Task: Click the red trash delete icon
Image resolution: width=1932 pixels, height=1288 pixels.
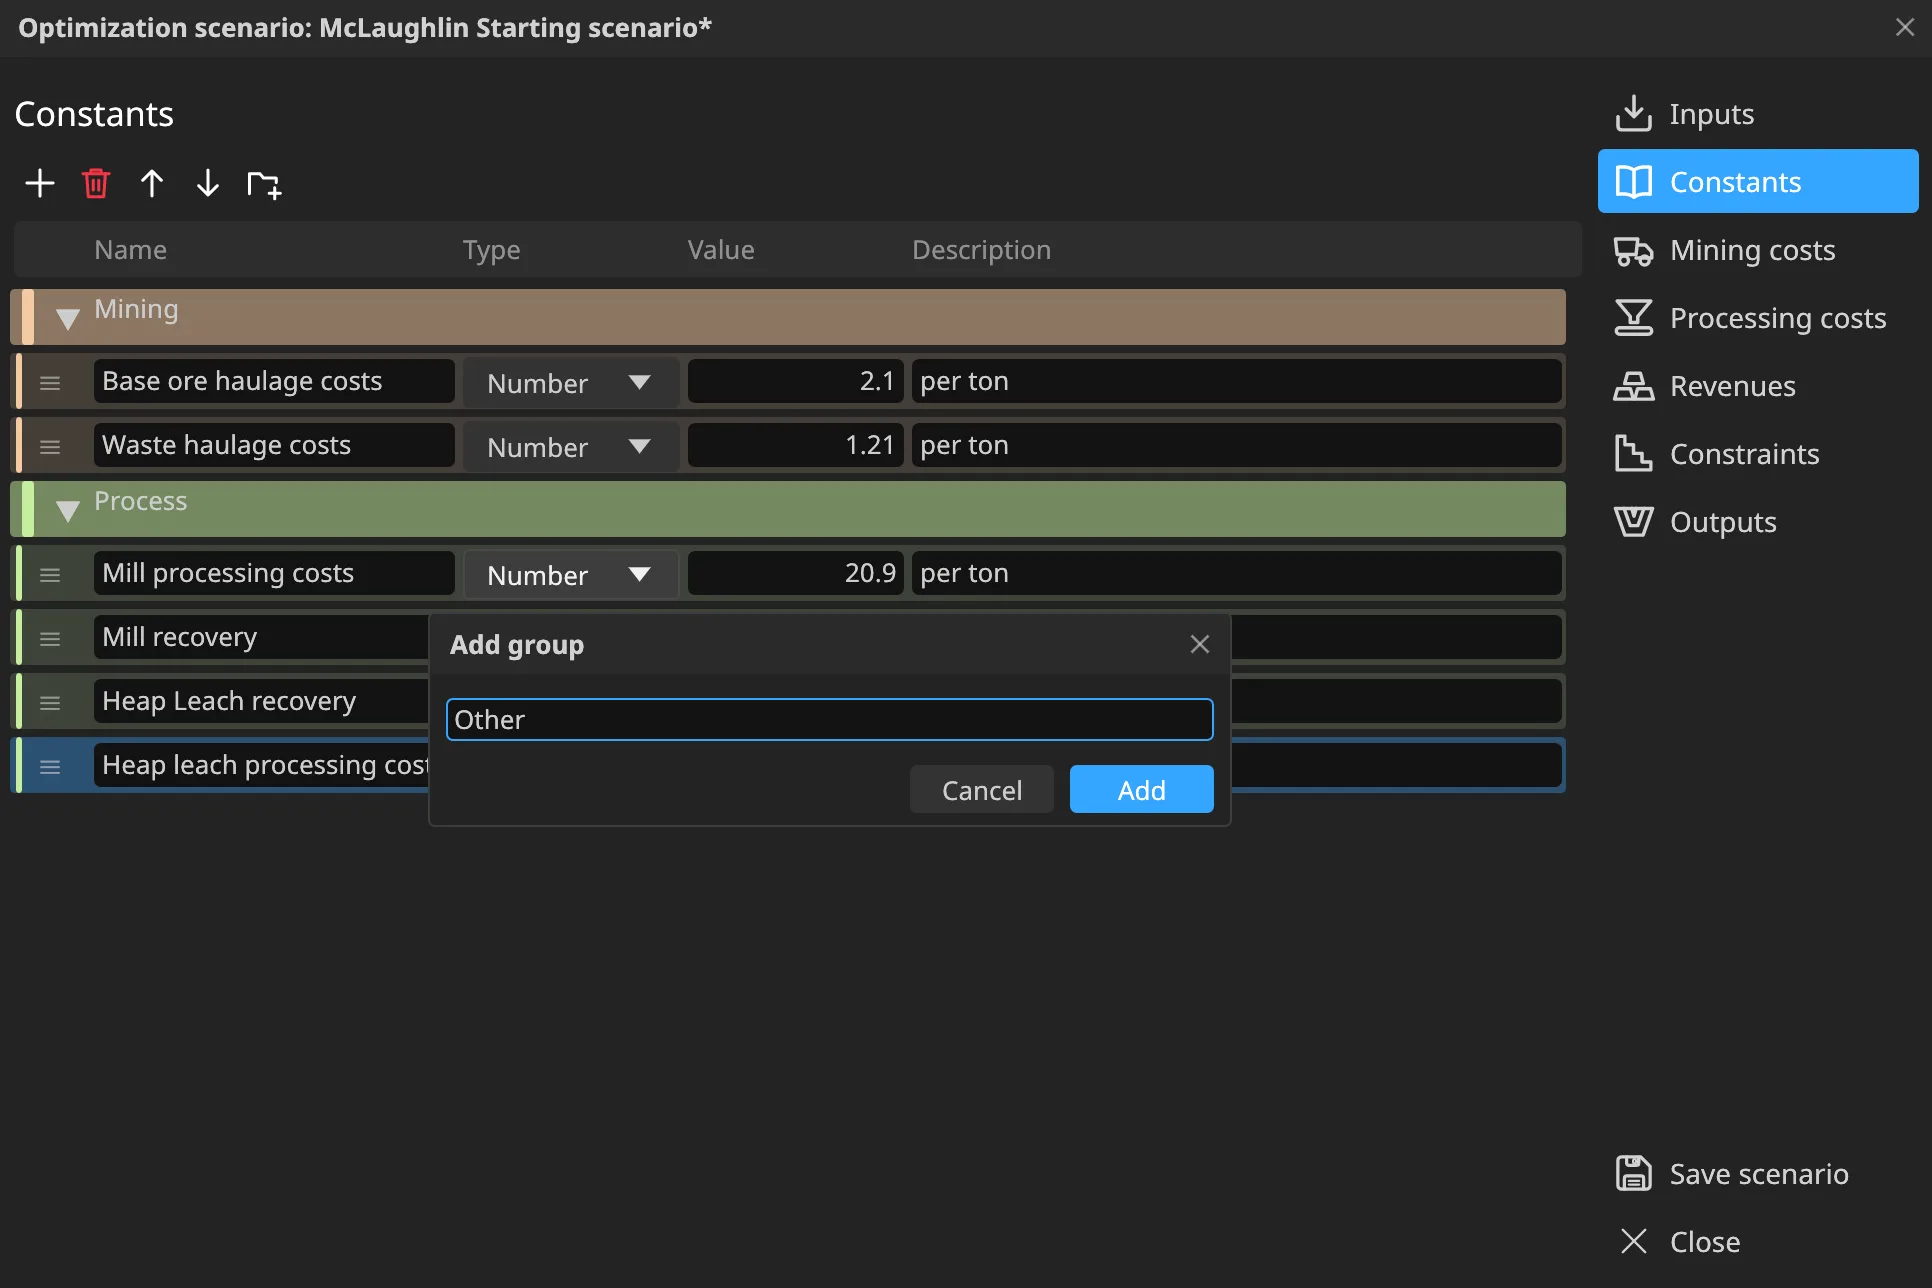Action: pos(96,183)
